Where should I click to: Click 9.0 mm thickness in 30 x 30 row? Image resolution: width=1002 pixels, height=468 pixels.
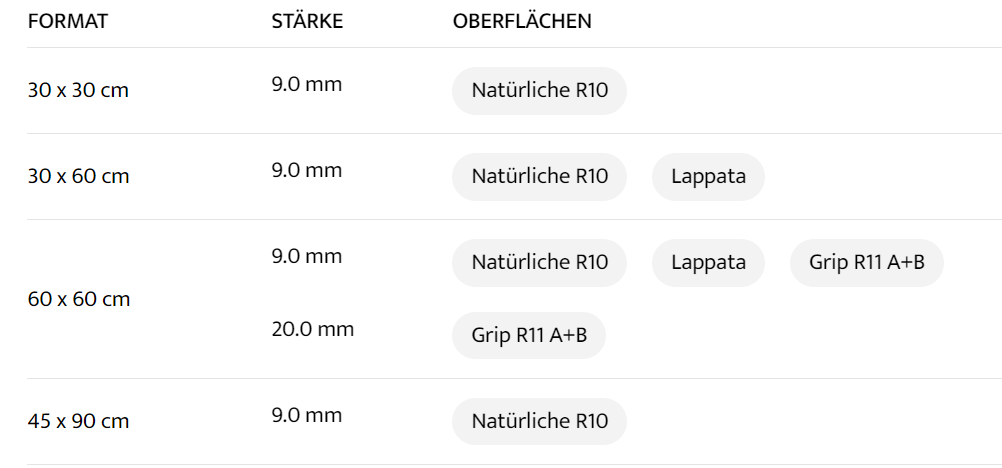point(306,85)
